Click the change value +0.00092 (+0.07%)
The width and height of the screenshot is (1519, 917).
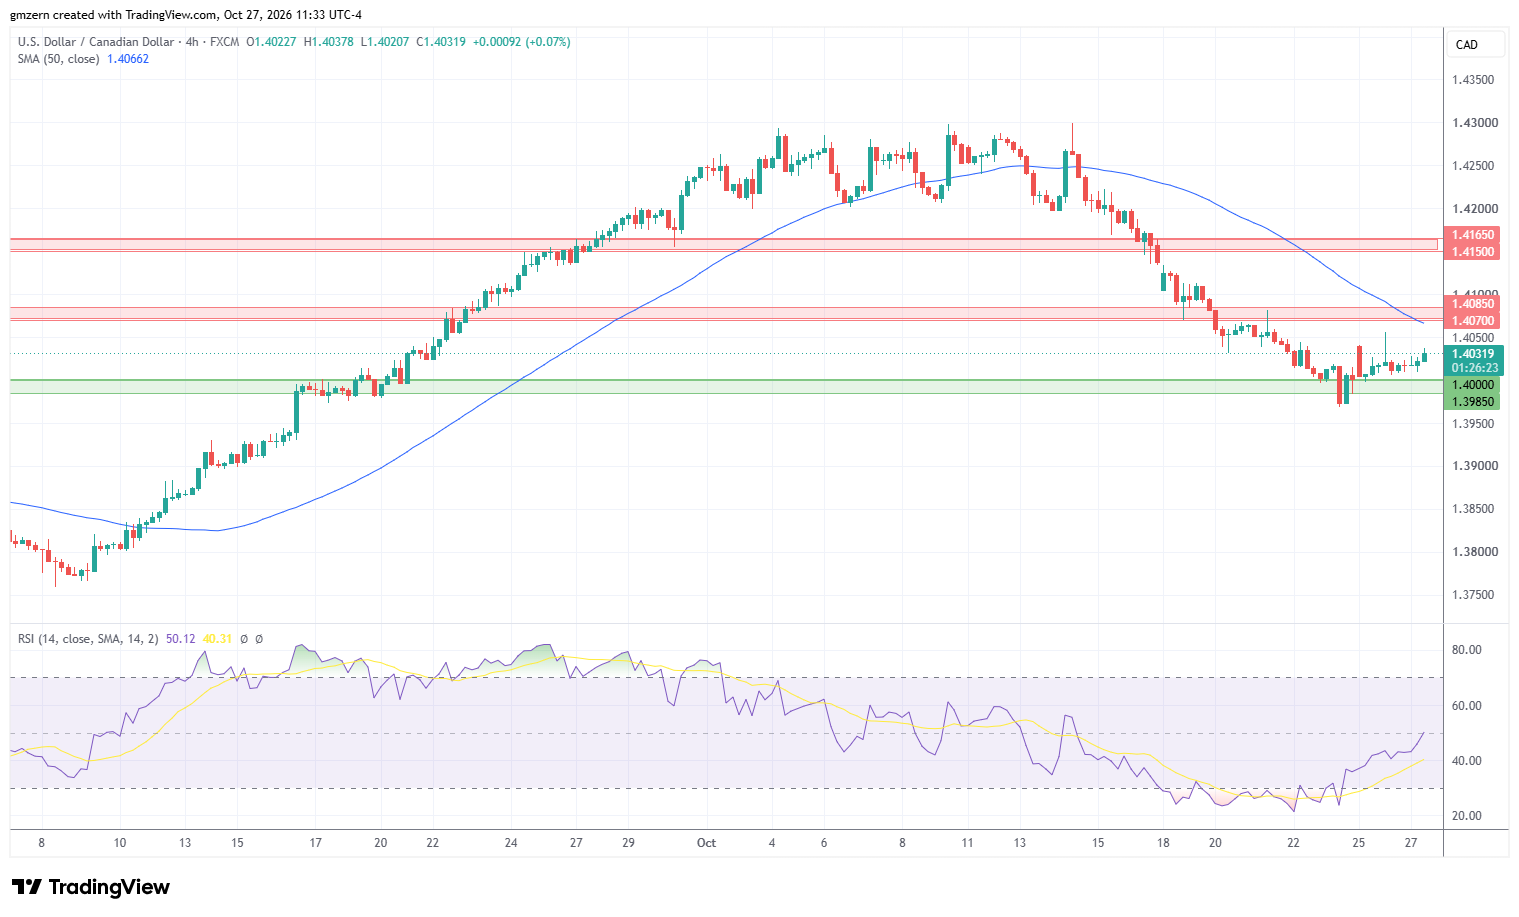pyautogui.click(x=522, y=42)
